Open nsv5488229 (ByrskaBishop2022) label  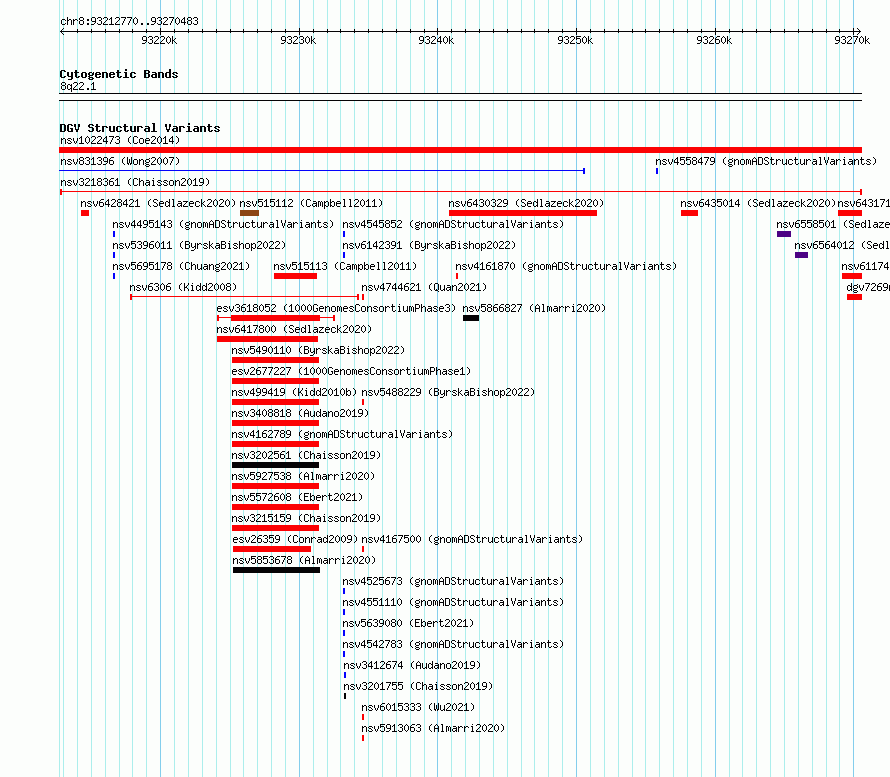pyautogui.click(x=448, y=392)
